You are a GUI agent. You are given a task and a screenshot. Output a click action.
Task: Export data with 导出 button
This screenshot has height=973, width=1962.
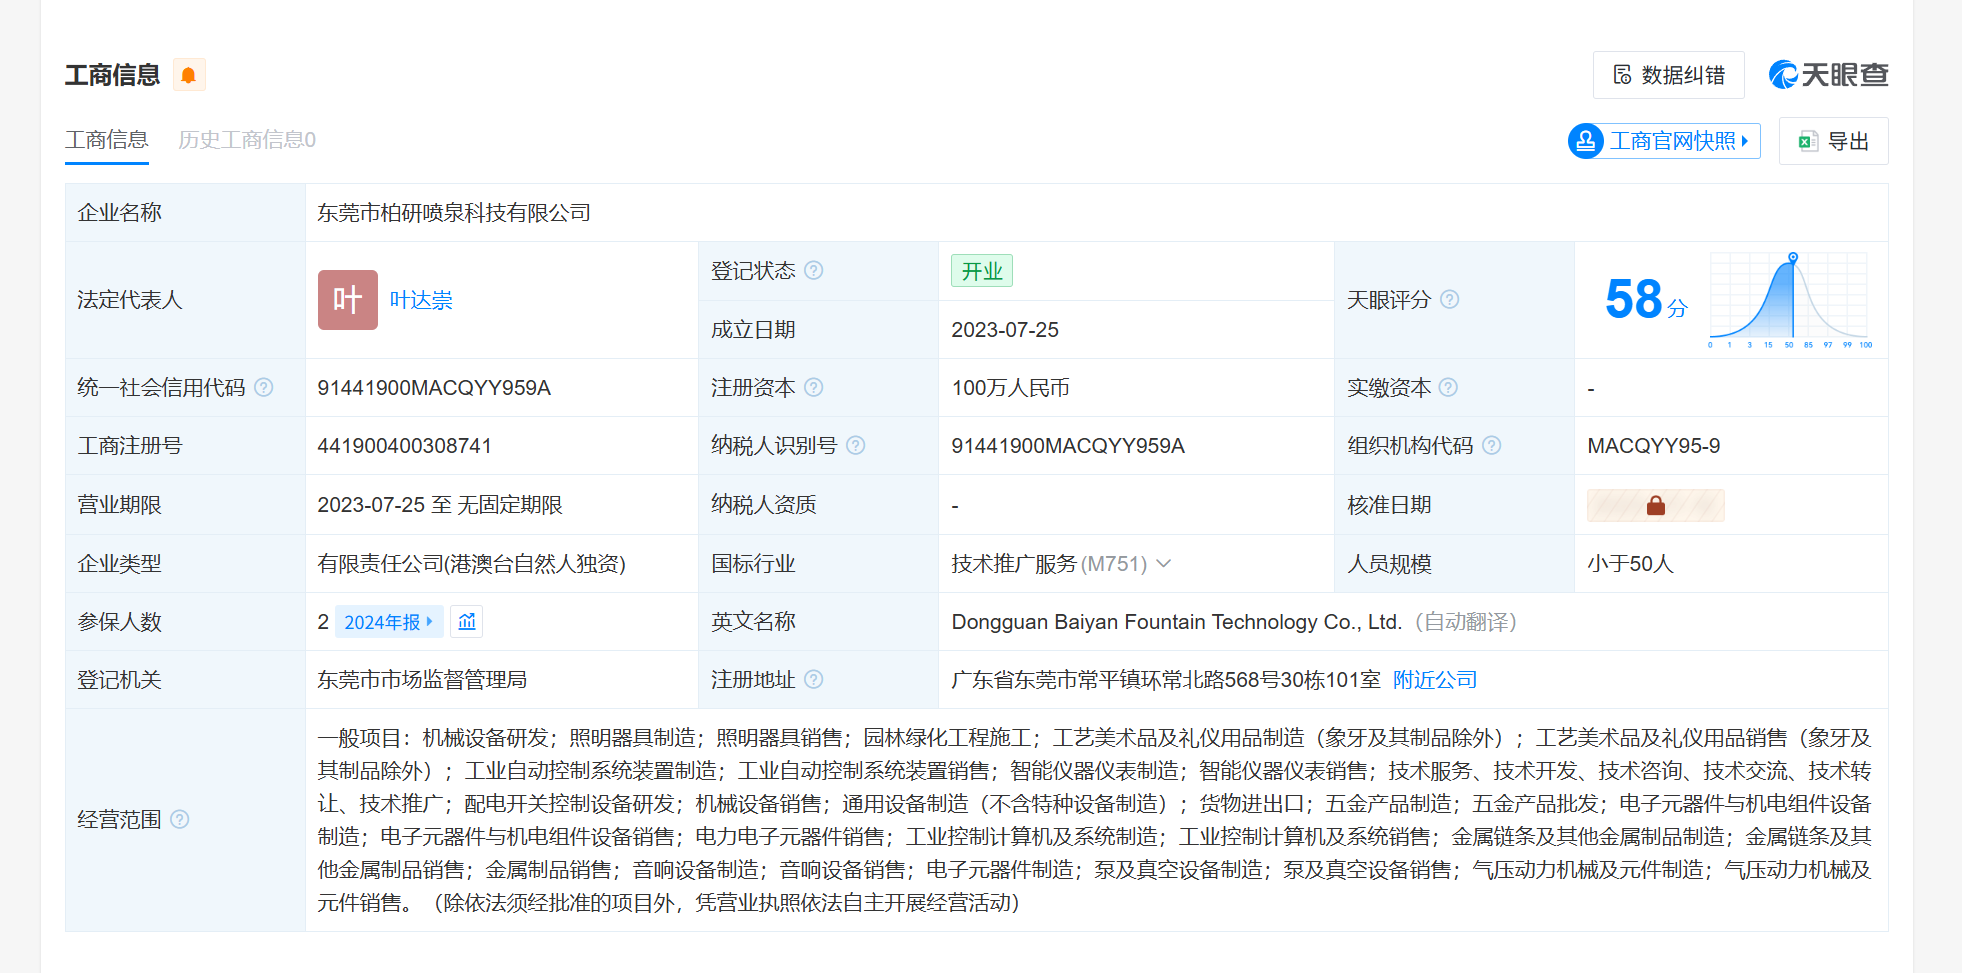(x=1833, y=141)
